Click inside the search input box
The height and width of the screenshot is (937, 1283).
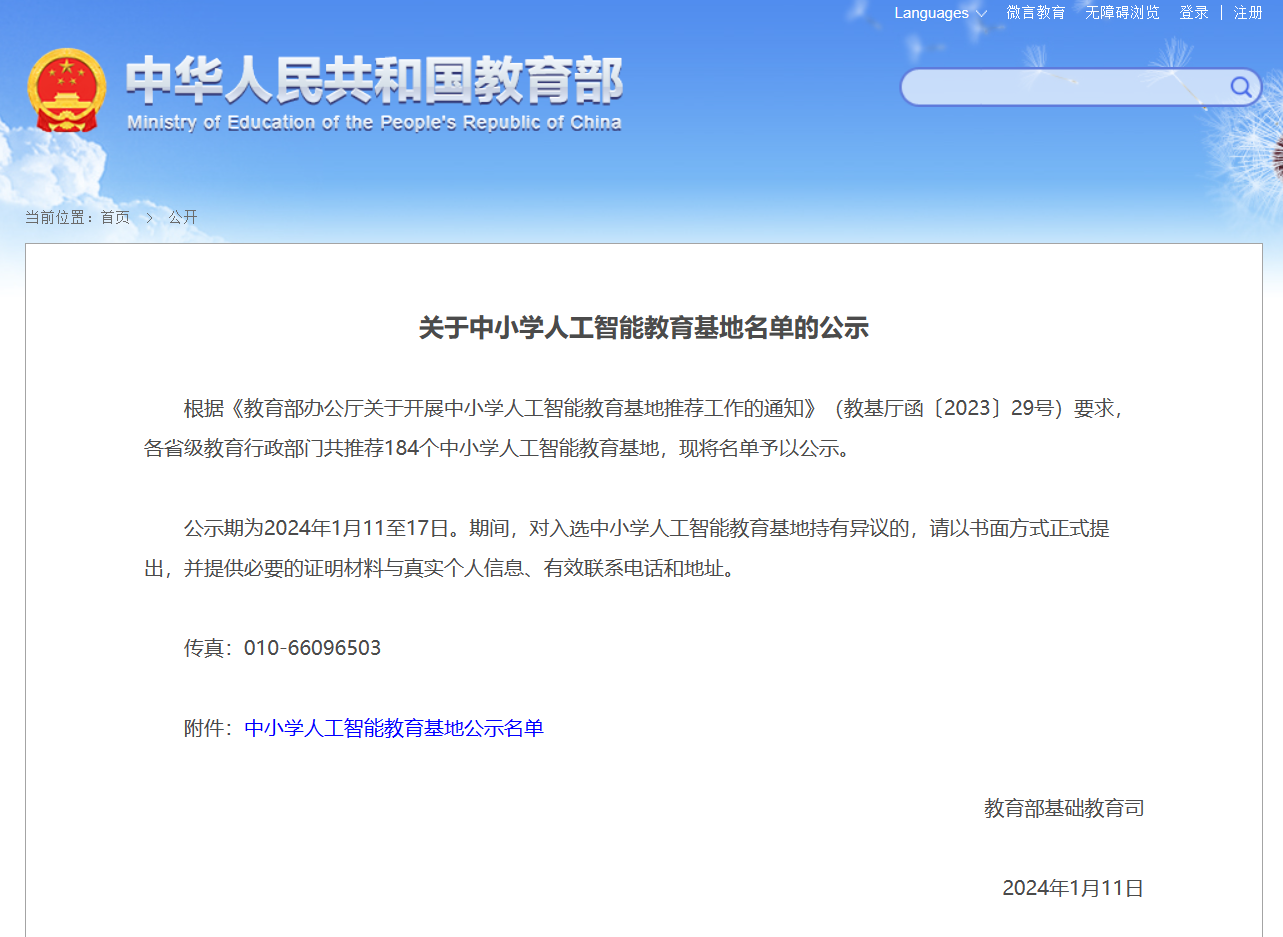coord(1060,87)
